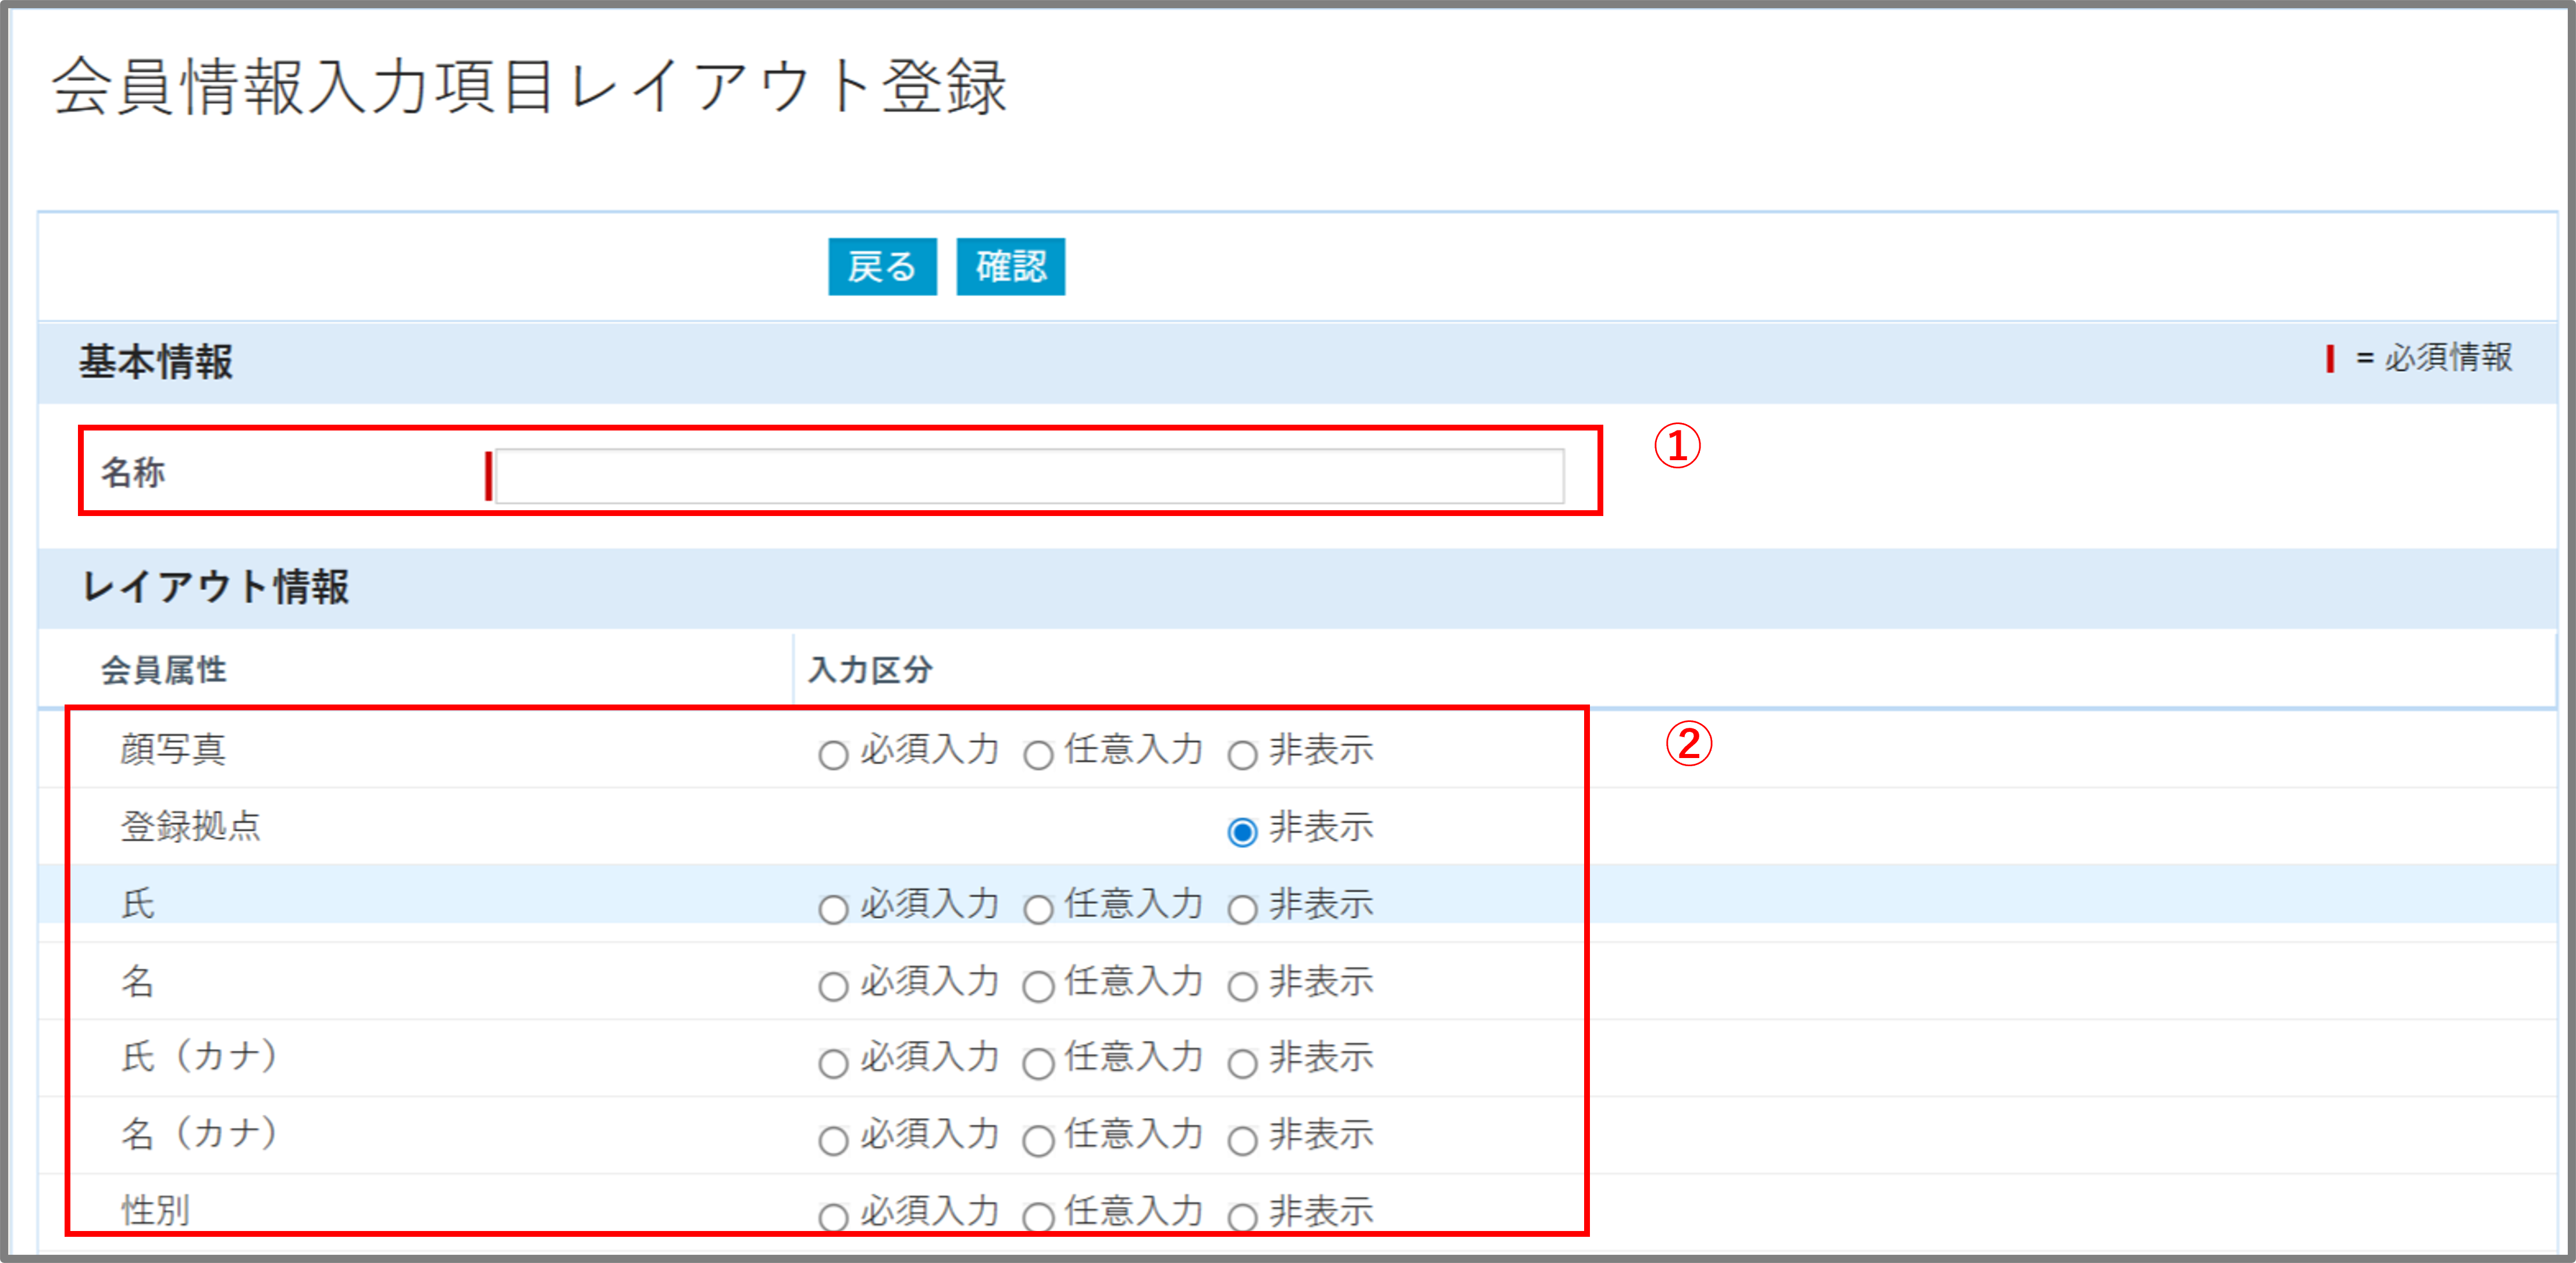Click the レイアウト情報 section heading
This screenshot has width=2576, height=1263.
(215, 587)
